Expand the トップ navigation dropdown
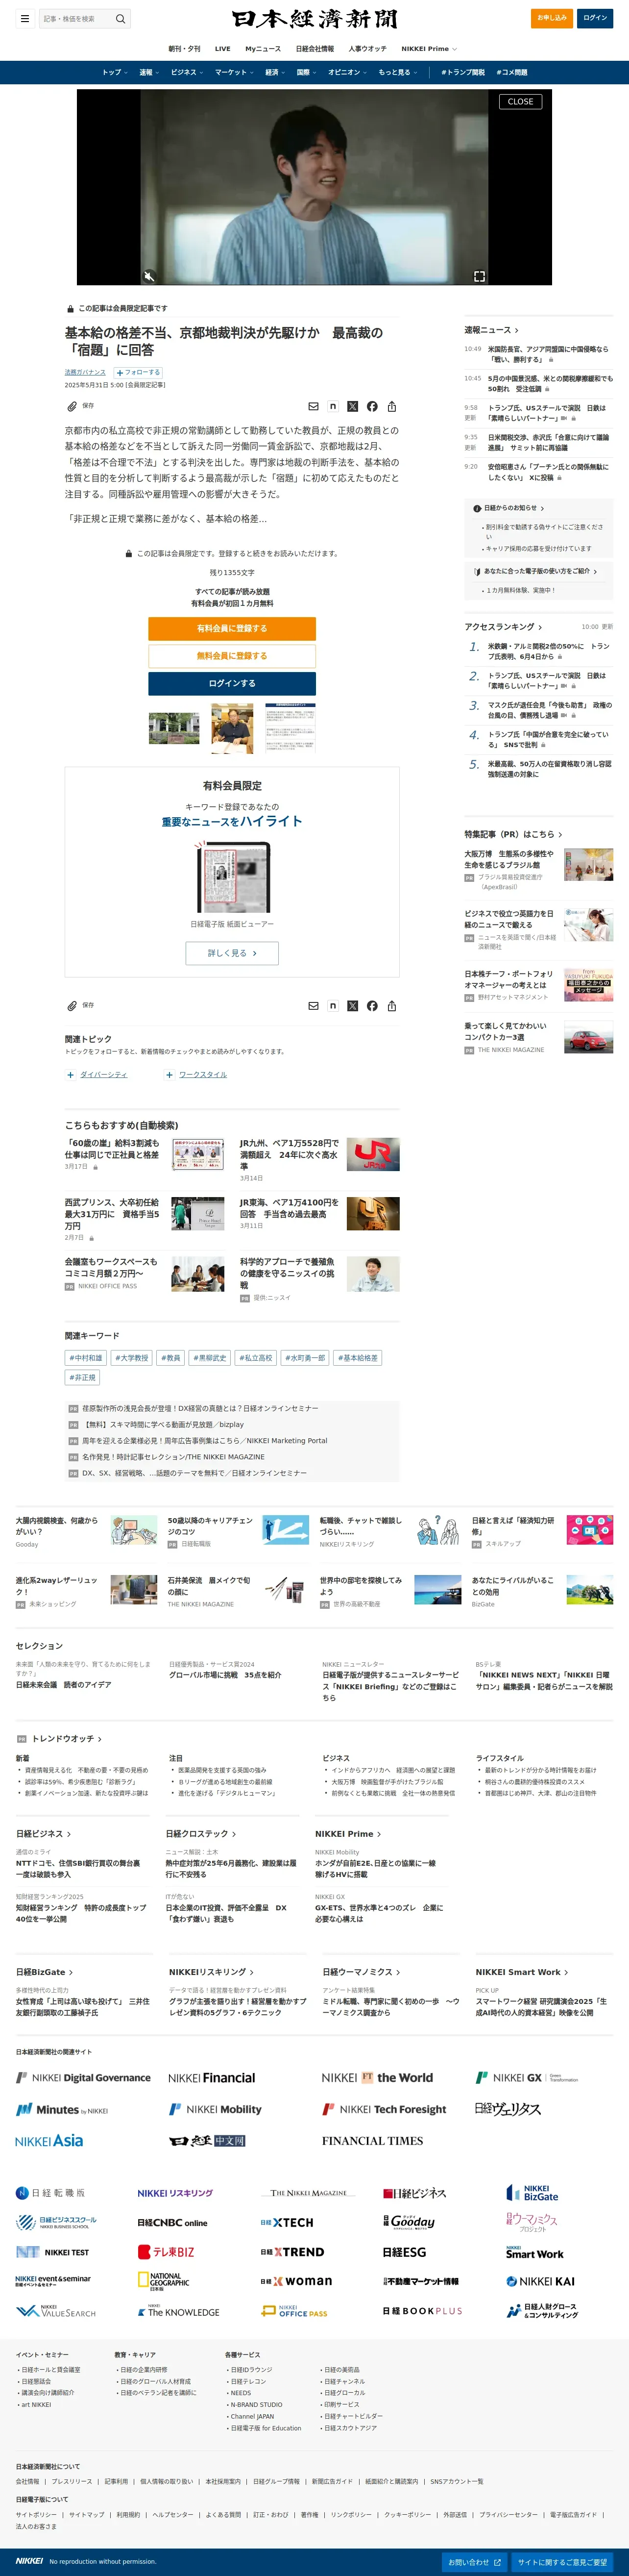 tap(114, 72)
